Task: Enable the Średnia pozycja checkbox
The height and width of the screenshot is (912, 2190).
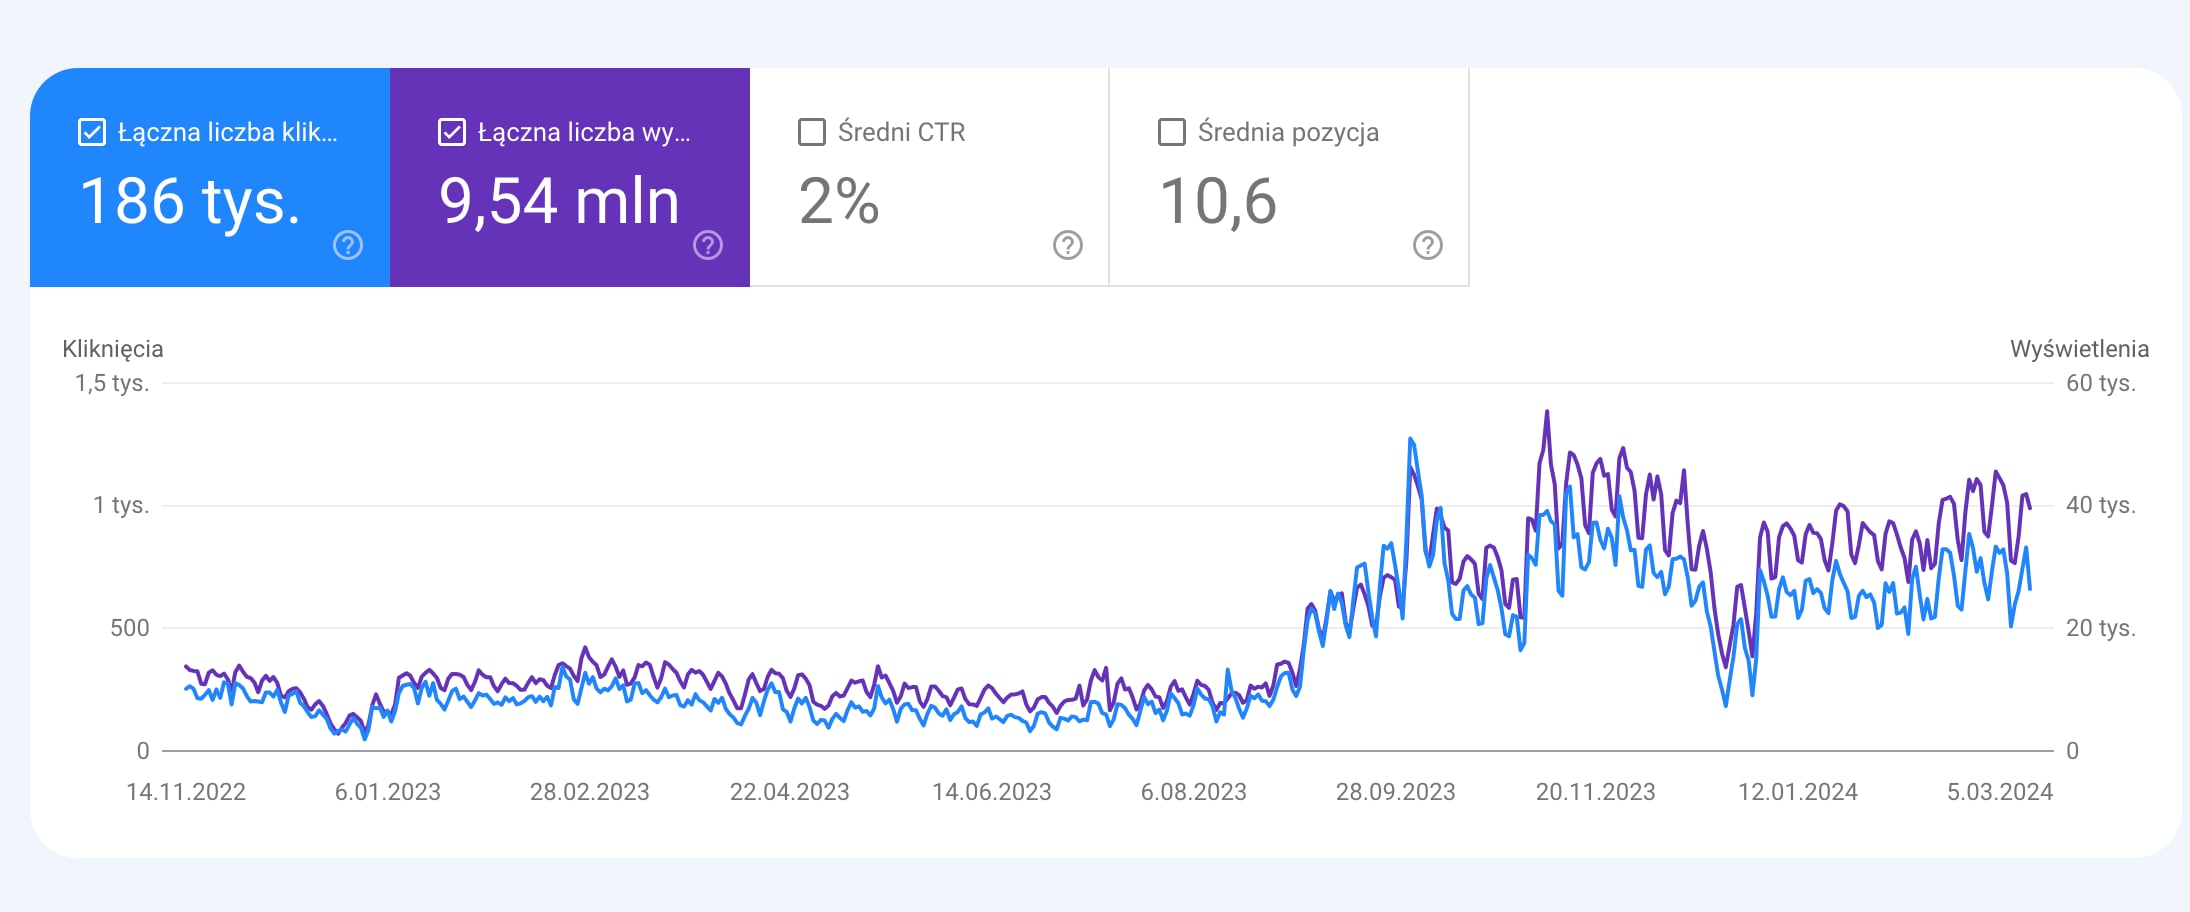Action: pyautogui.click(x=1172, y=132)
